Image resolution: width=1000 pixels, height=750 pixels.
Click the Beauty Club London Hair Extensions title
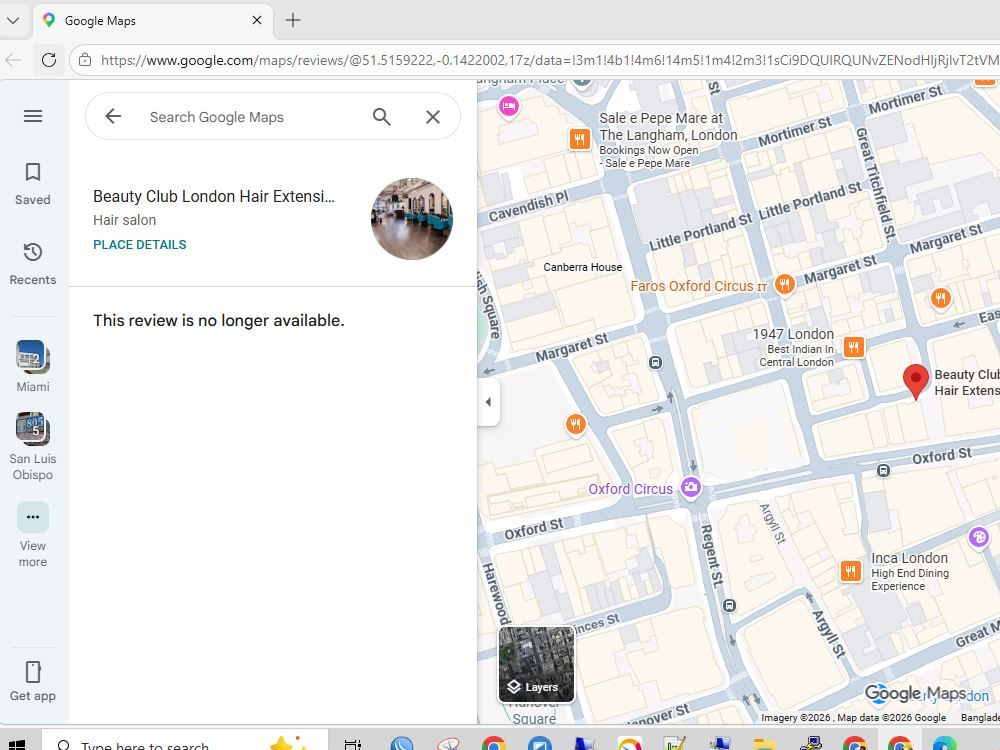(x=214, y=196)
